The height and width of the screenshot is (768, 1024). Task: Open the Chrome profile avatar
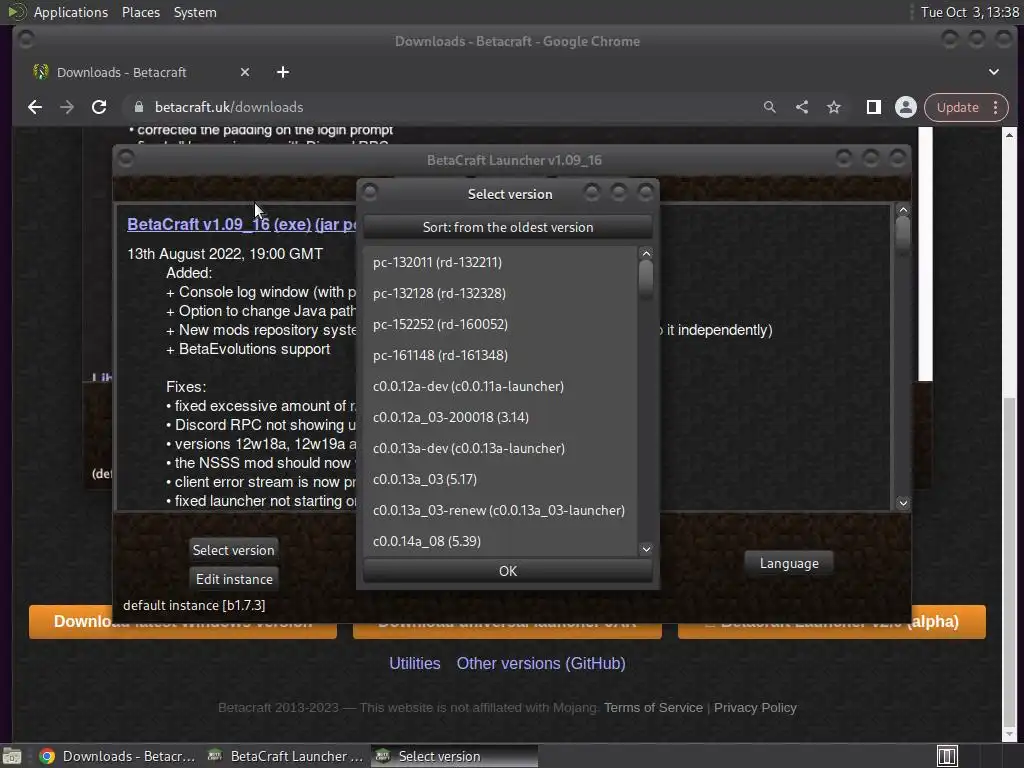tap(906, 107)
